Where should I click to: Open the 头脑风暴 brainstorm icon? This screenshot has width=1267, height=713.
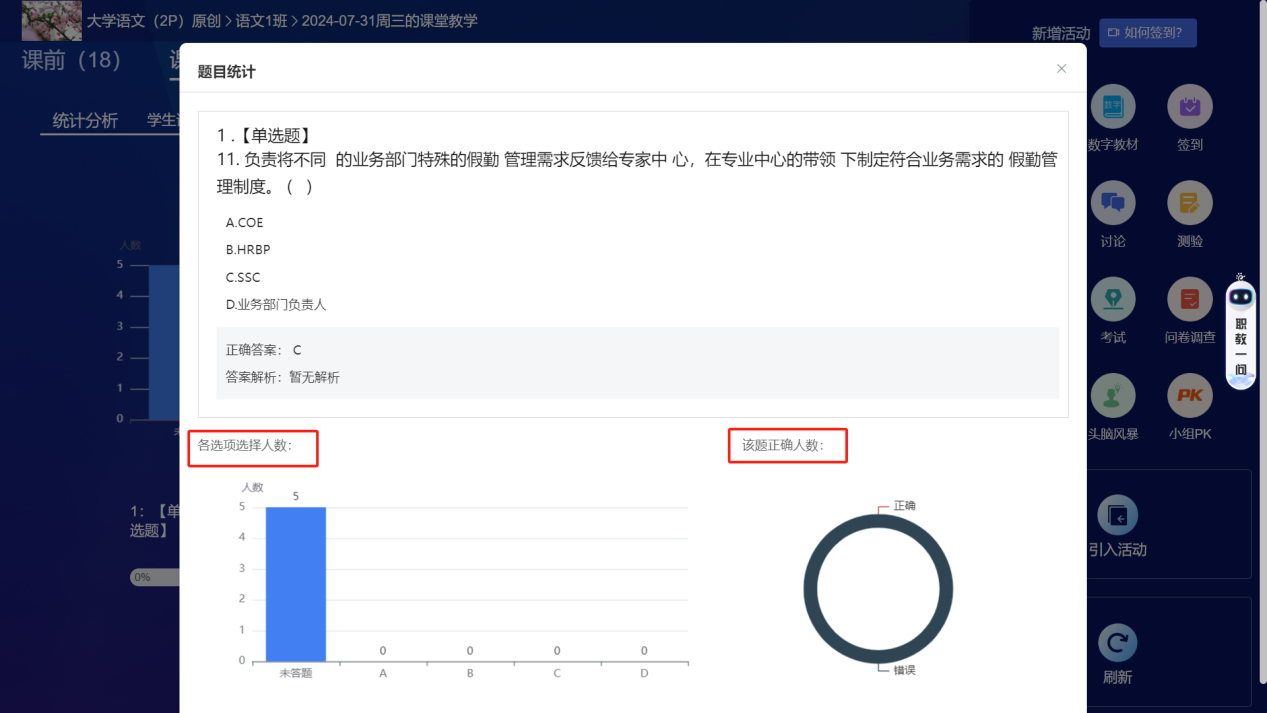tap(1112, 396)
